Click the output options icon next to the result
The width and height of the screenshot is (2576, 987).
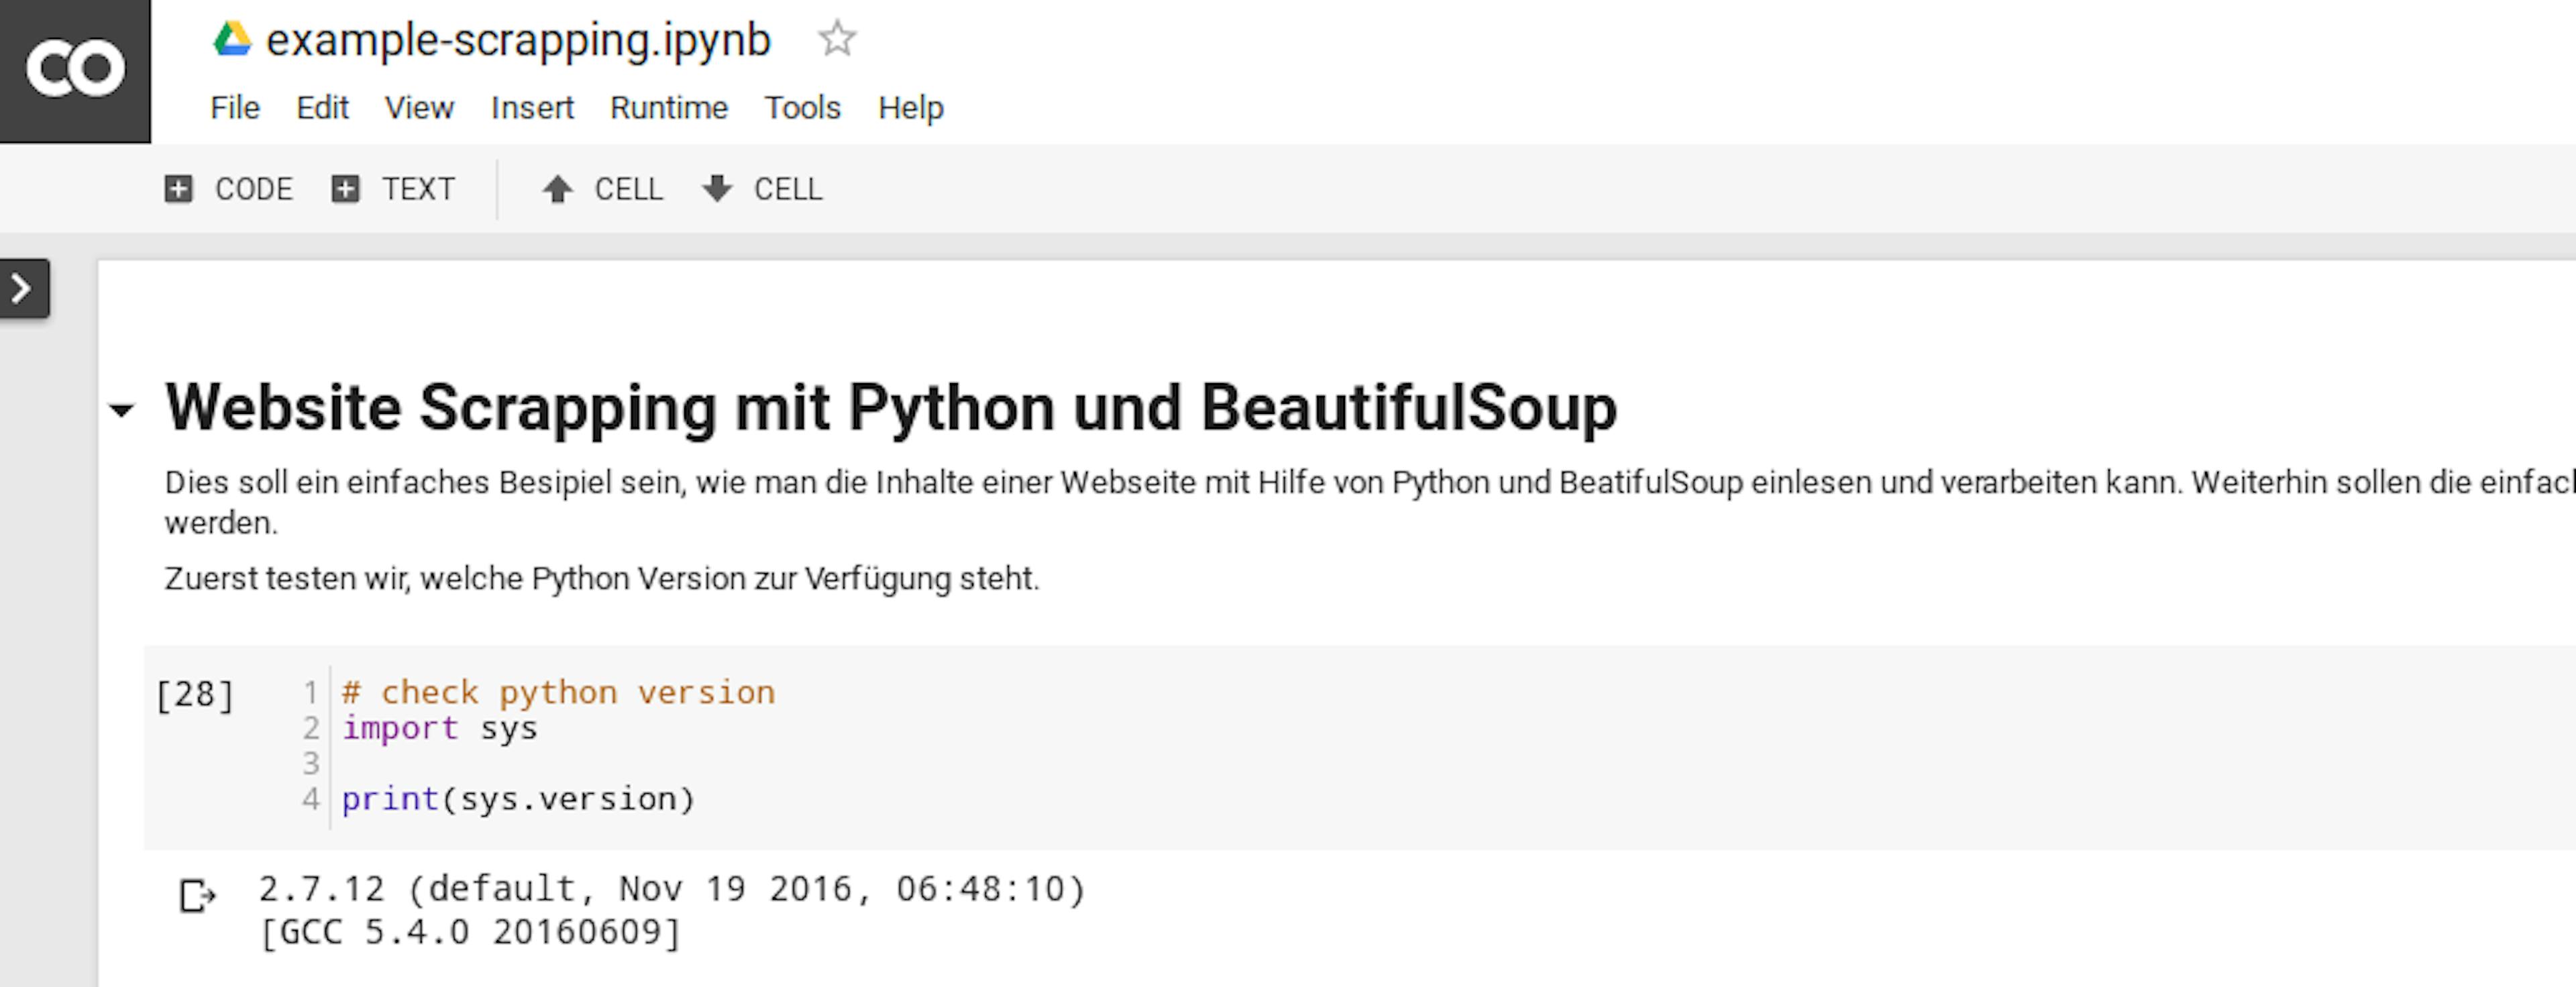(197, 895)
